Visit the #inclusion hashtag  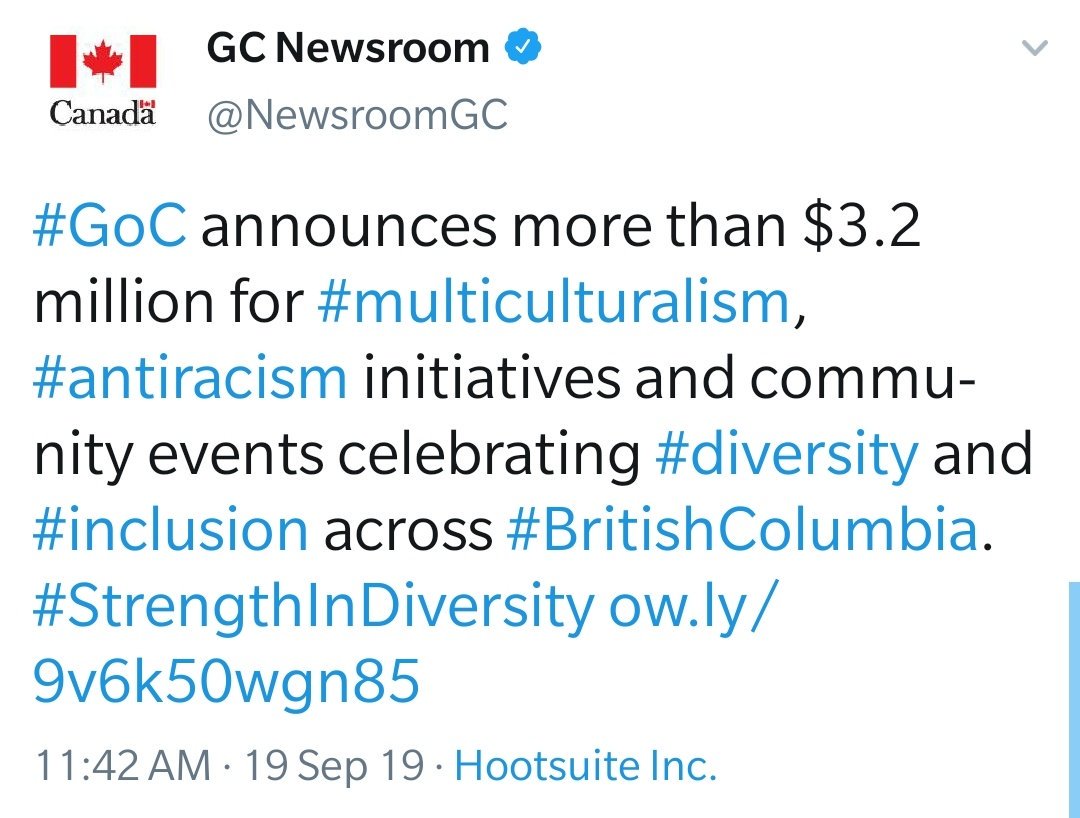(171, 529)
